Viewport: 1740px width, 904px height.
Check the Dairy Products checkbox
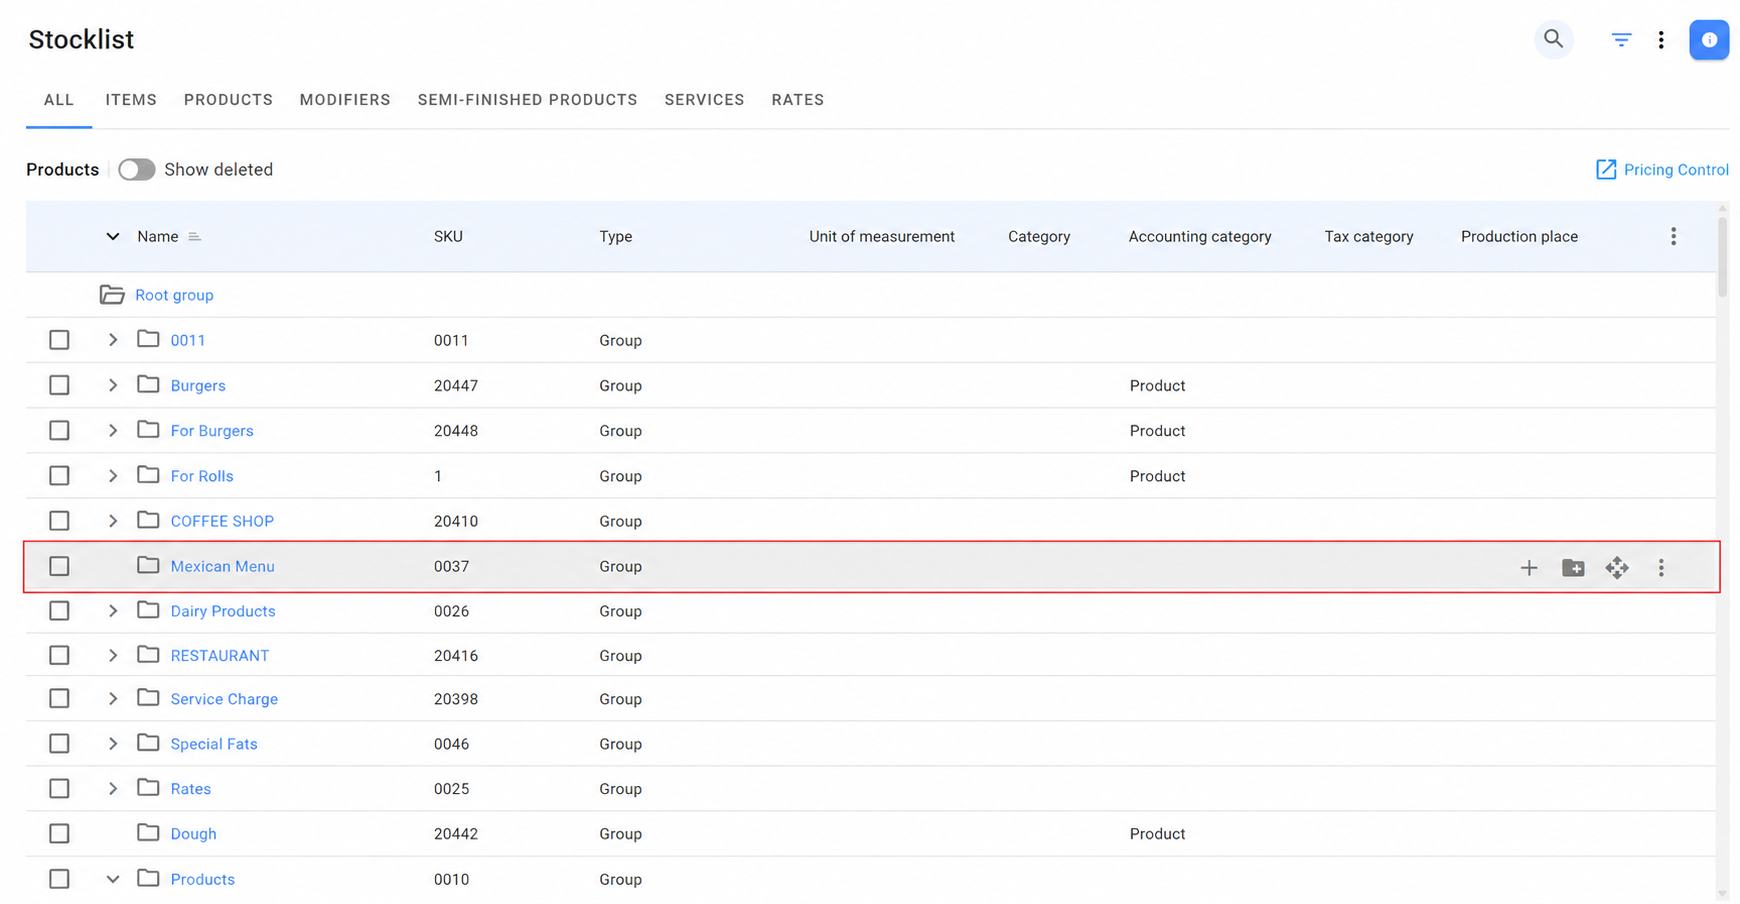coord(59,611)
